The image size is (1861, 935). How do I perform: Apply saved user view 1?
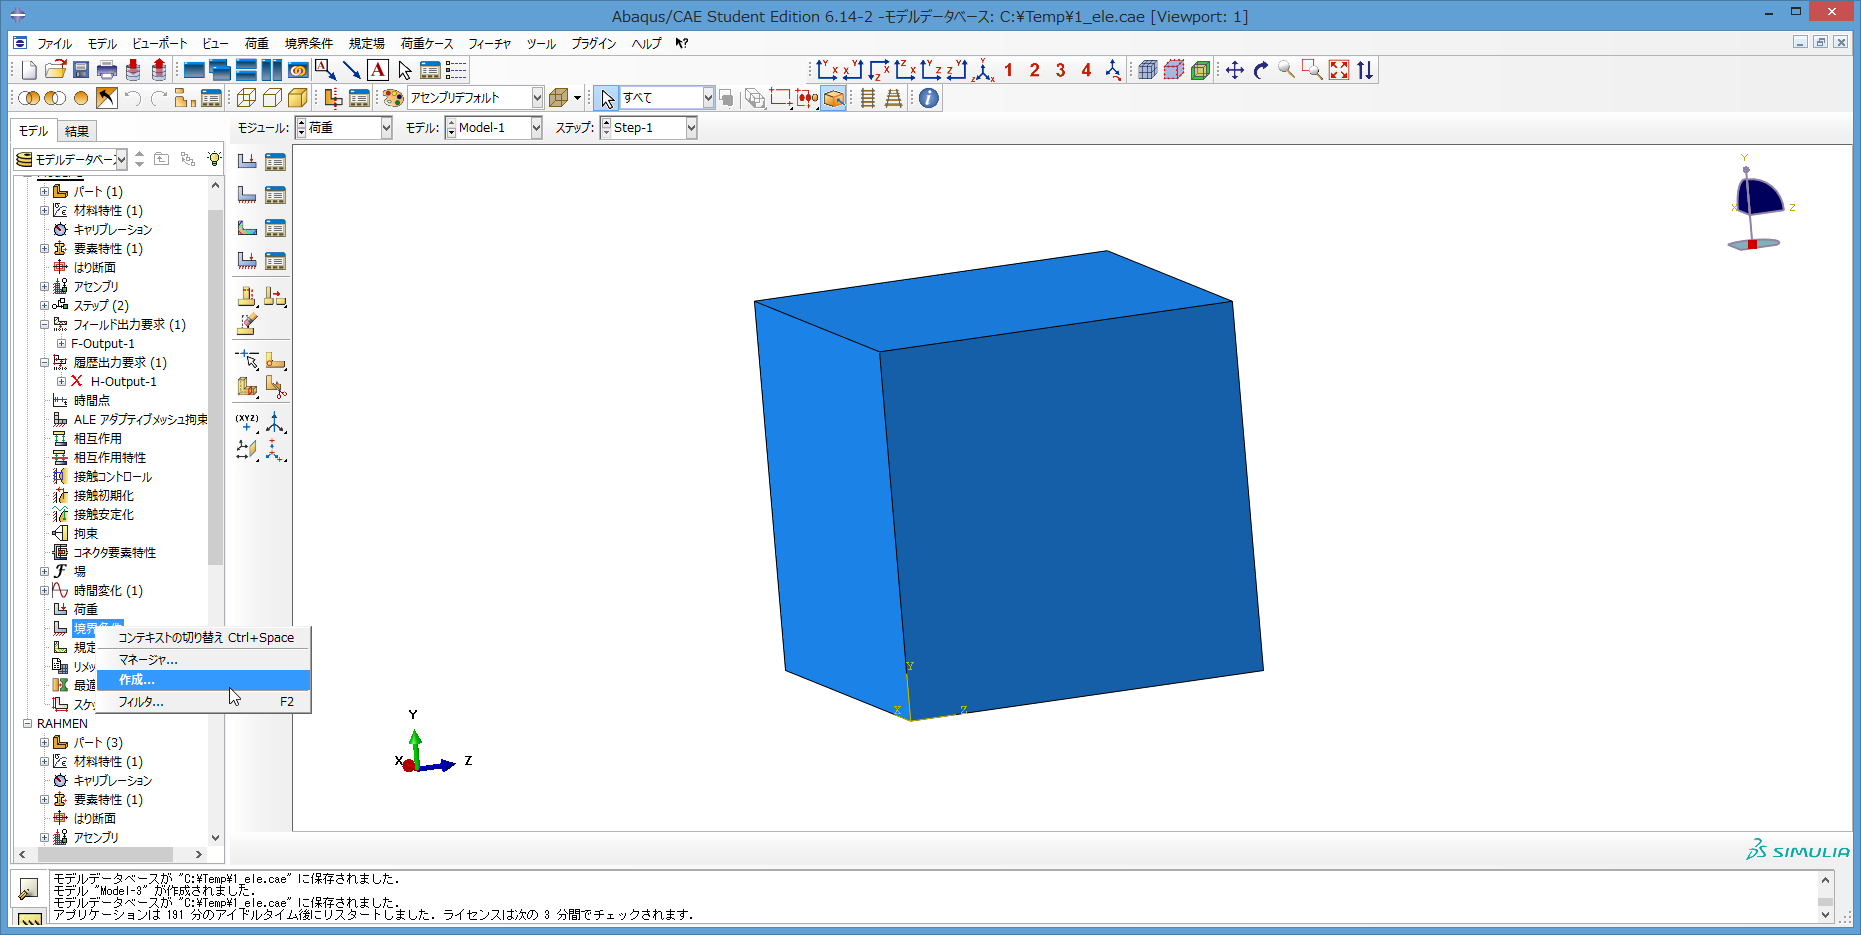pos(1009,70)
